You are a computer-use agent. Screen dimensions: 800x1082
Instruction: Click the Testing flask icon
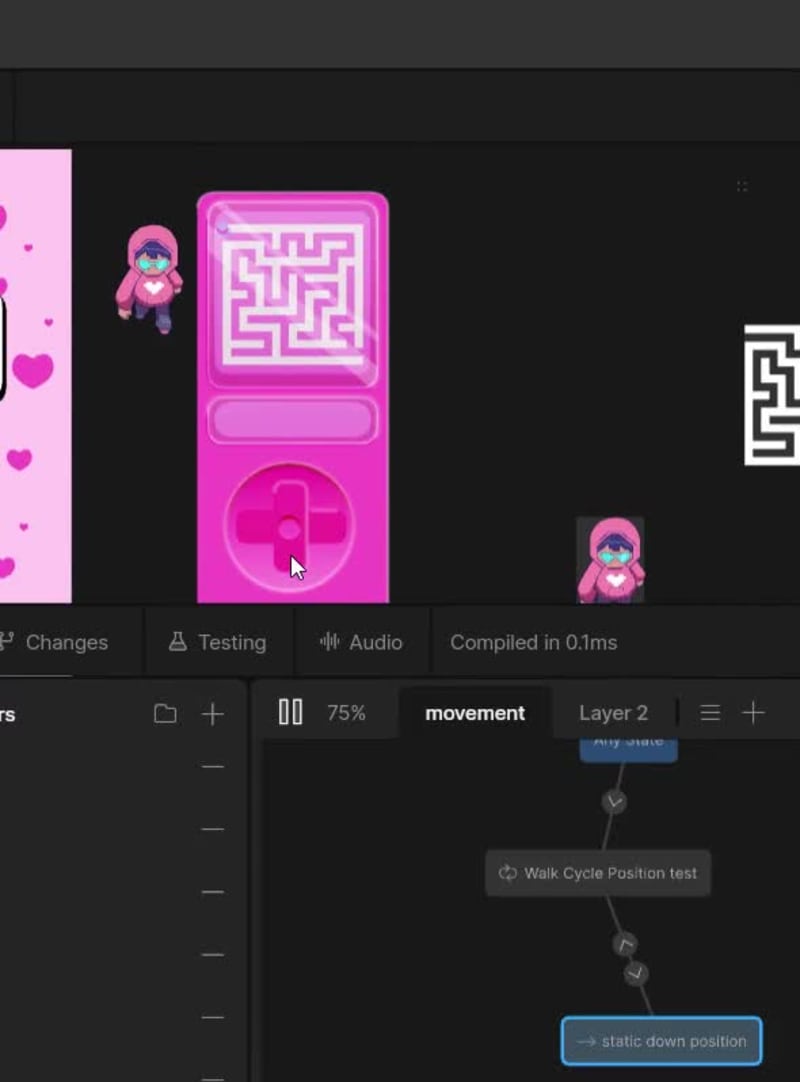pos(177,642)
